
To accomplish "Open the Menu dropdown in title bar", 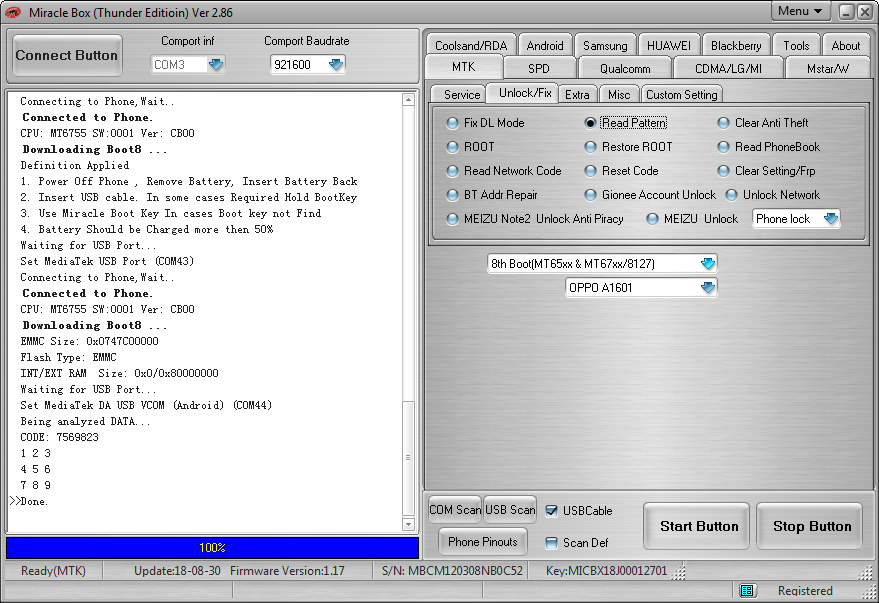I will click(800, 11).
